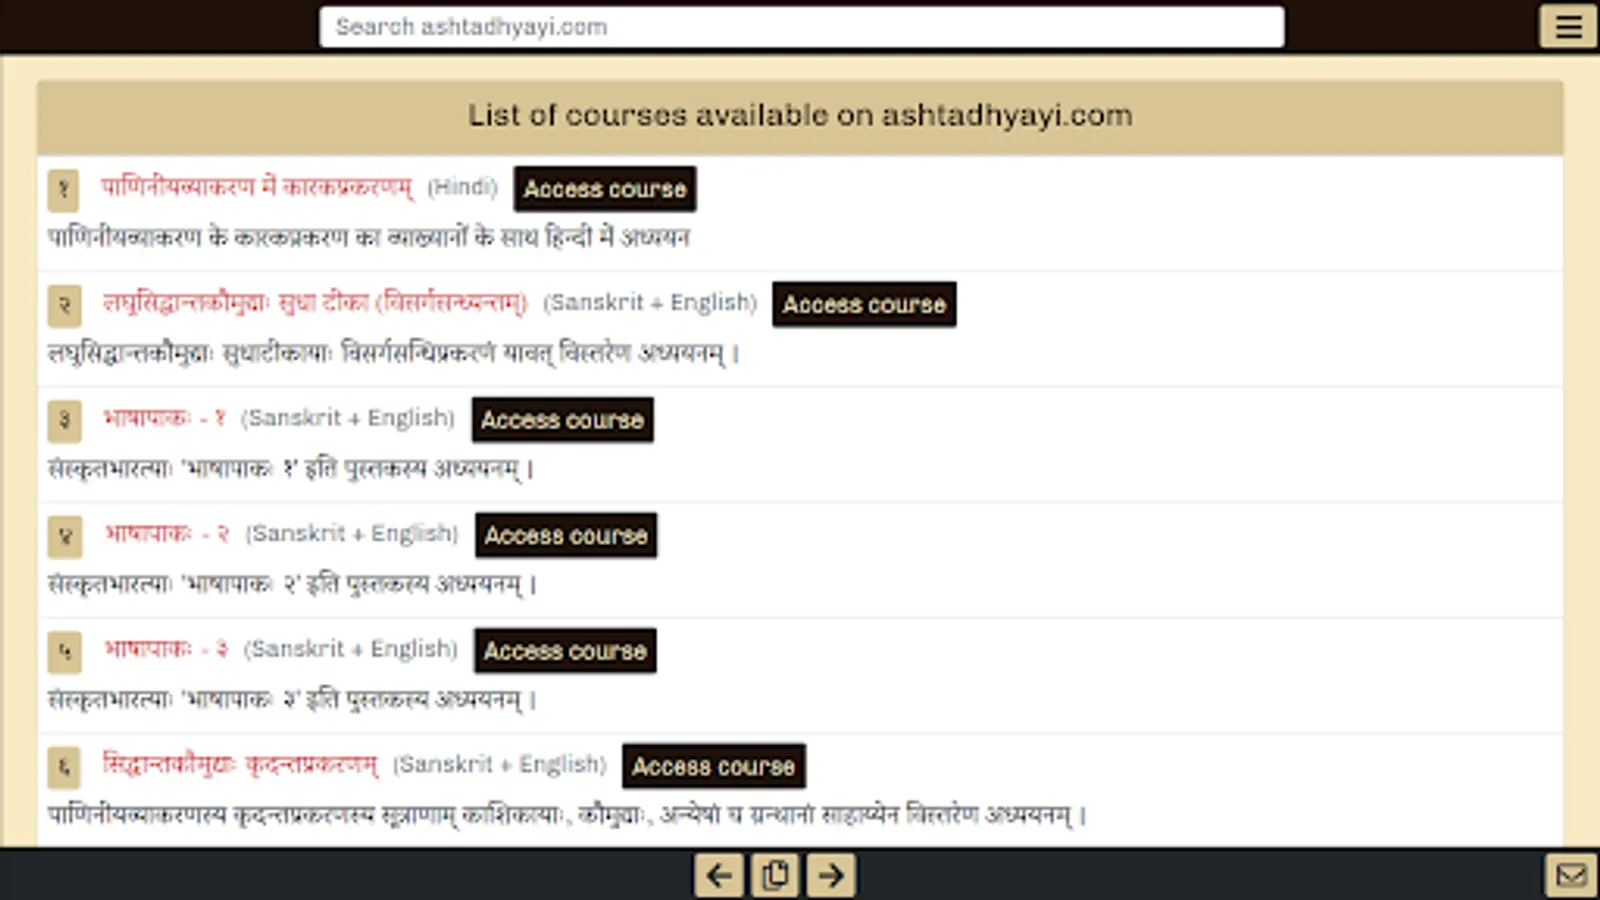Click the numbered badge beside the first course
Image resolution: width=1600 pixels, height=900 pixels.
point(64,190)
